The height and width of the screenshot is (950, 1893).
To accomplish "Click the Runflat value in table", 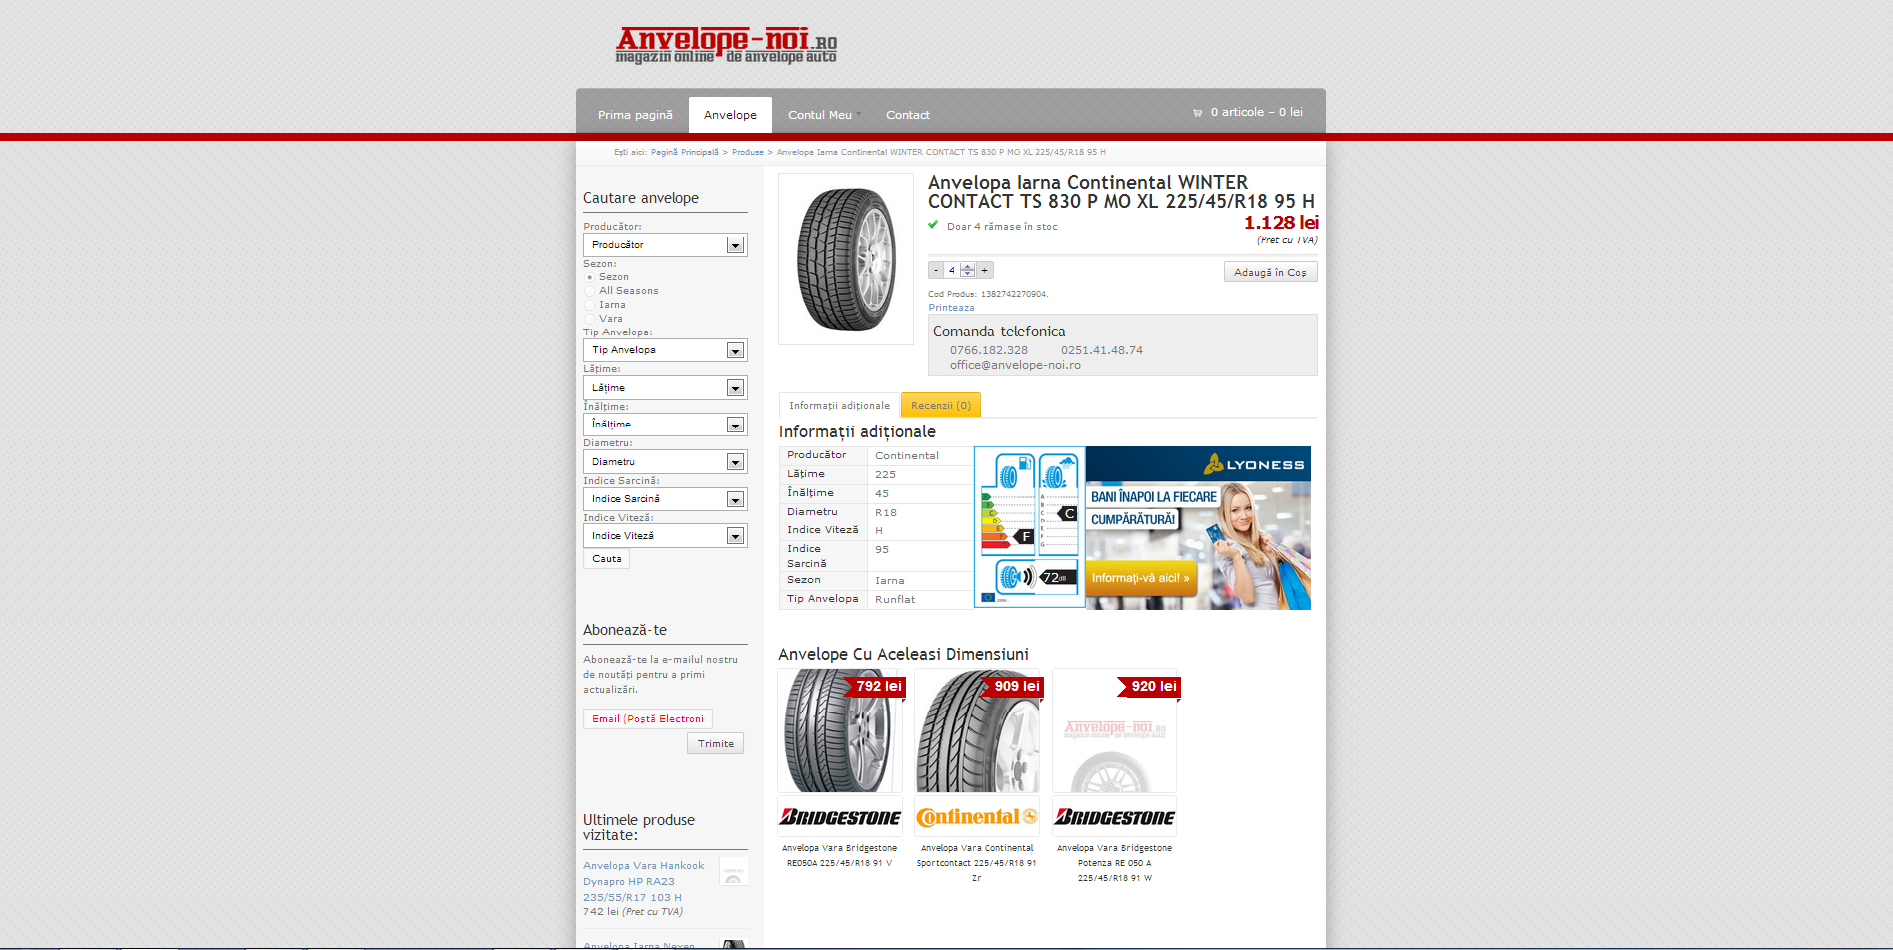I will (x=895, y=599).
